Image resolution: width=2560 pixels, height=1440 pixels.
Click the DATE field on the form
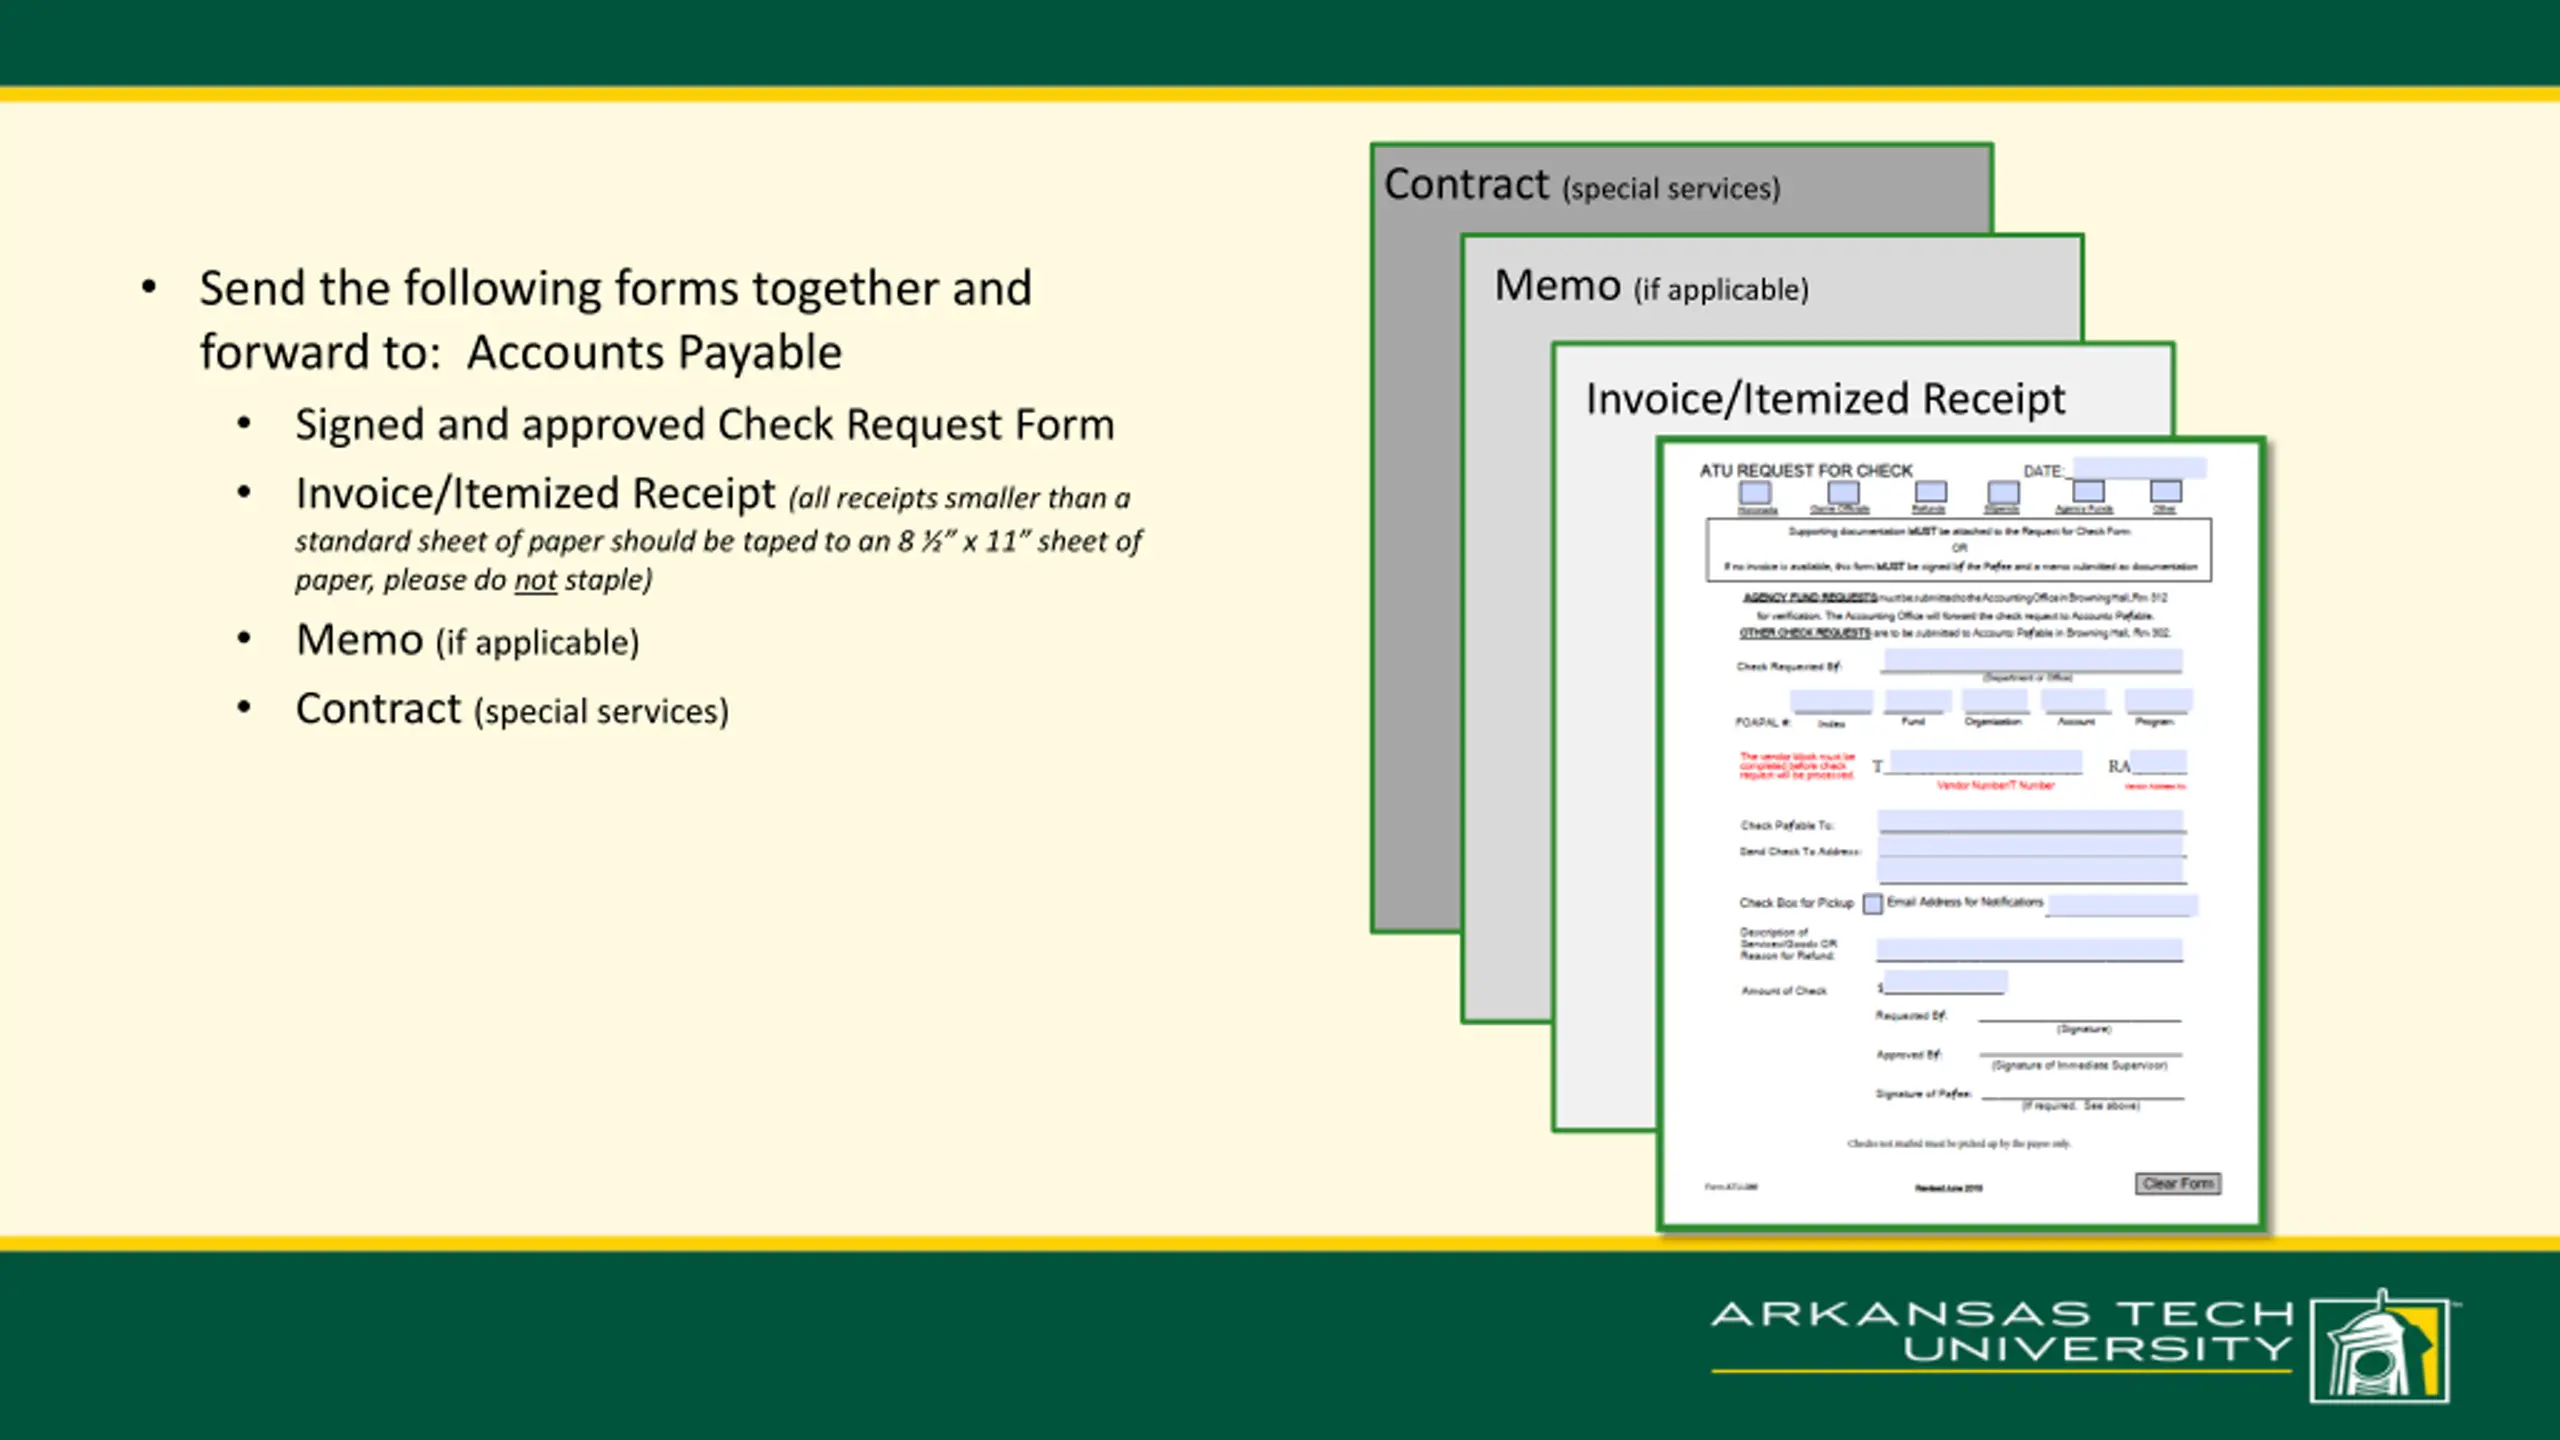(x=2139, y=468)
